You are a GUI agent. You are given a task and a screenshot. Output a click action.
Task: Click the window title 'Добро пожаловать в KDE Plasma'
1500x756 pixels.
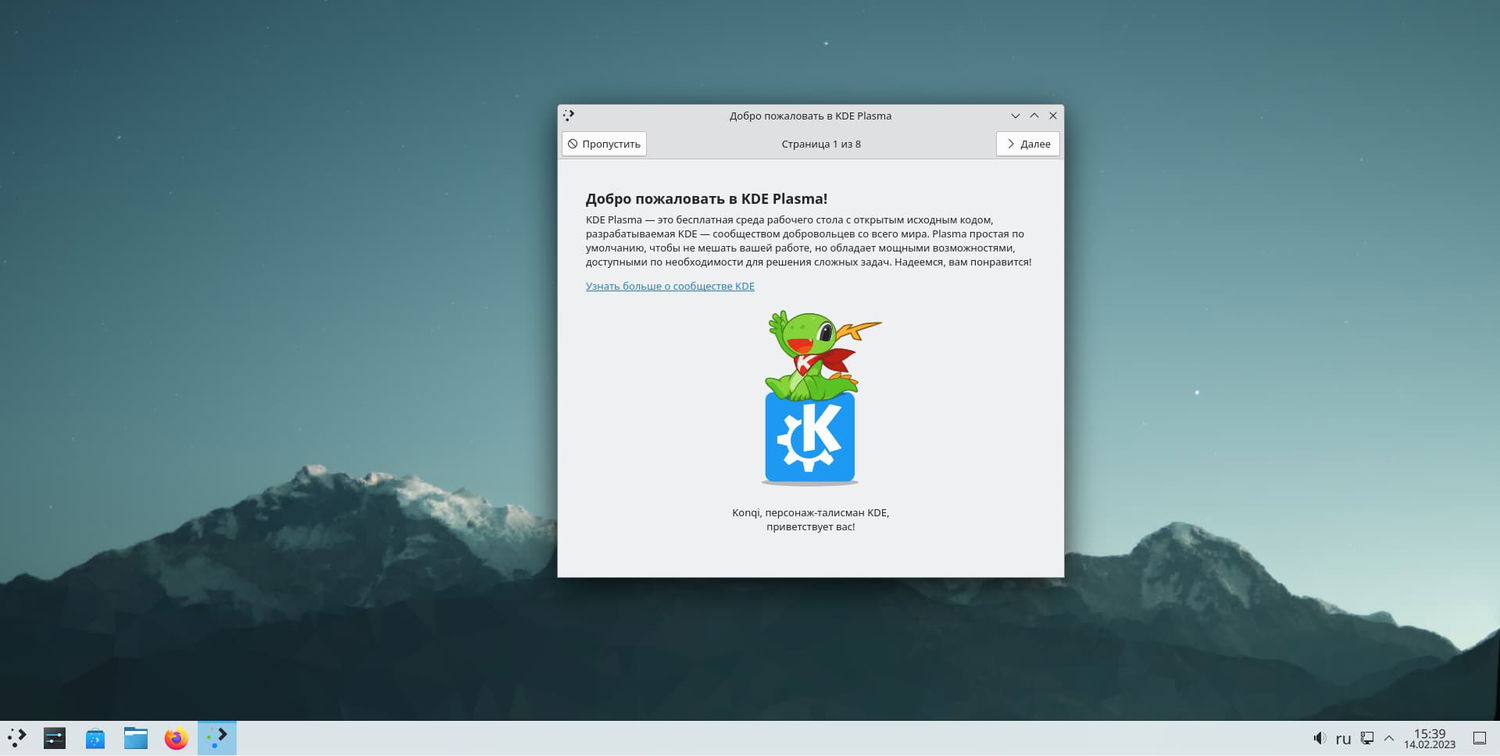810,116
